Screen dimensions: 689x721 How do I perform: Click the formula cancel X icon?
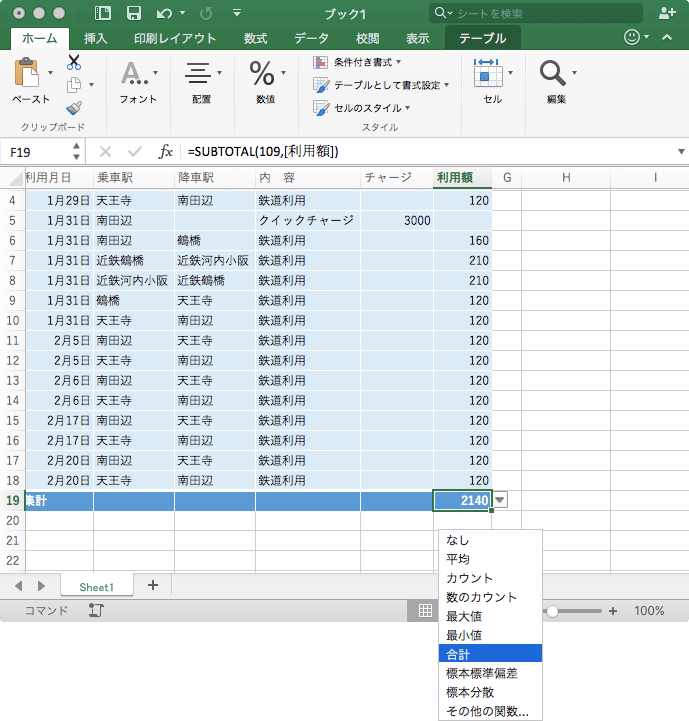105,151
